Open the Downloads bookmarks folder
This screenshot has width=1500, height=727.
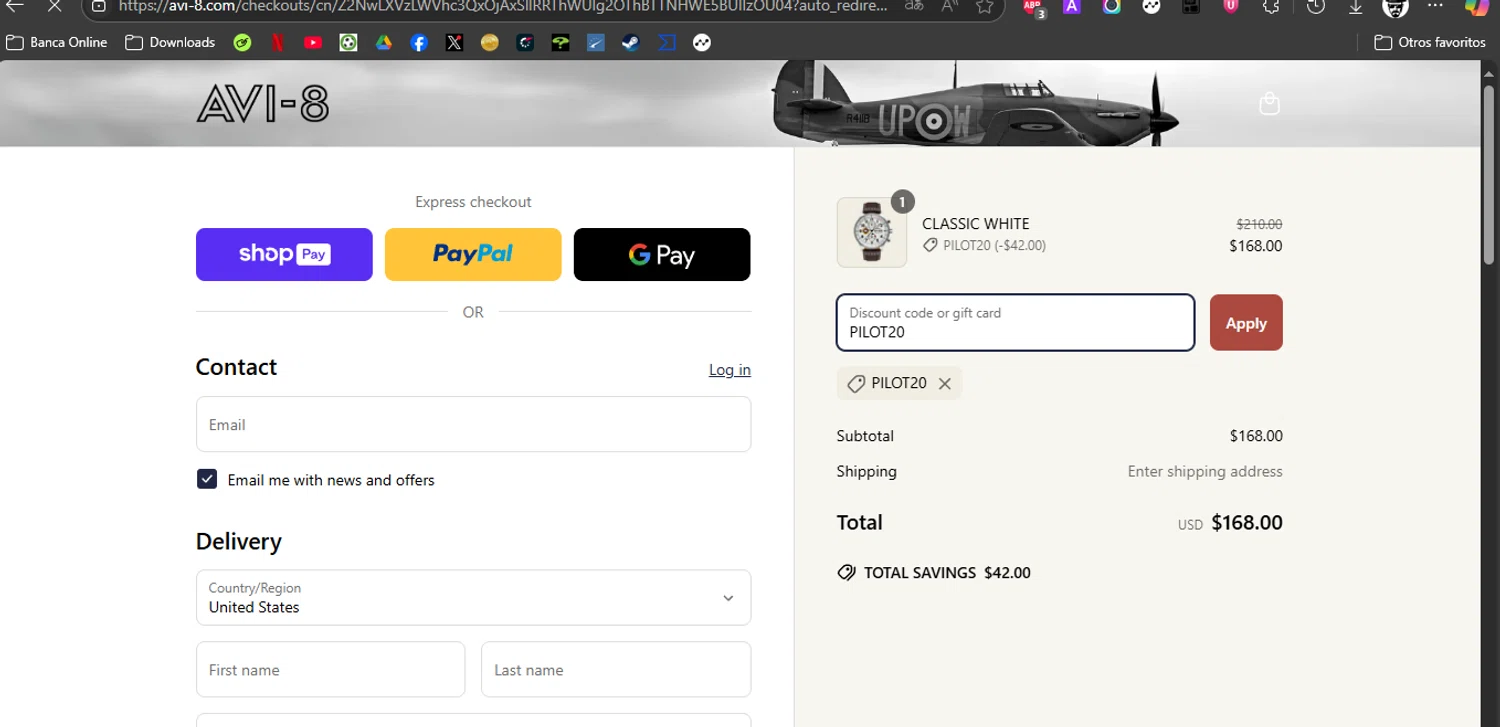point(170,43)
